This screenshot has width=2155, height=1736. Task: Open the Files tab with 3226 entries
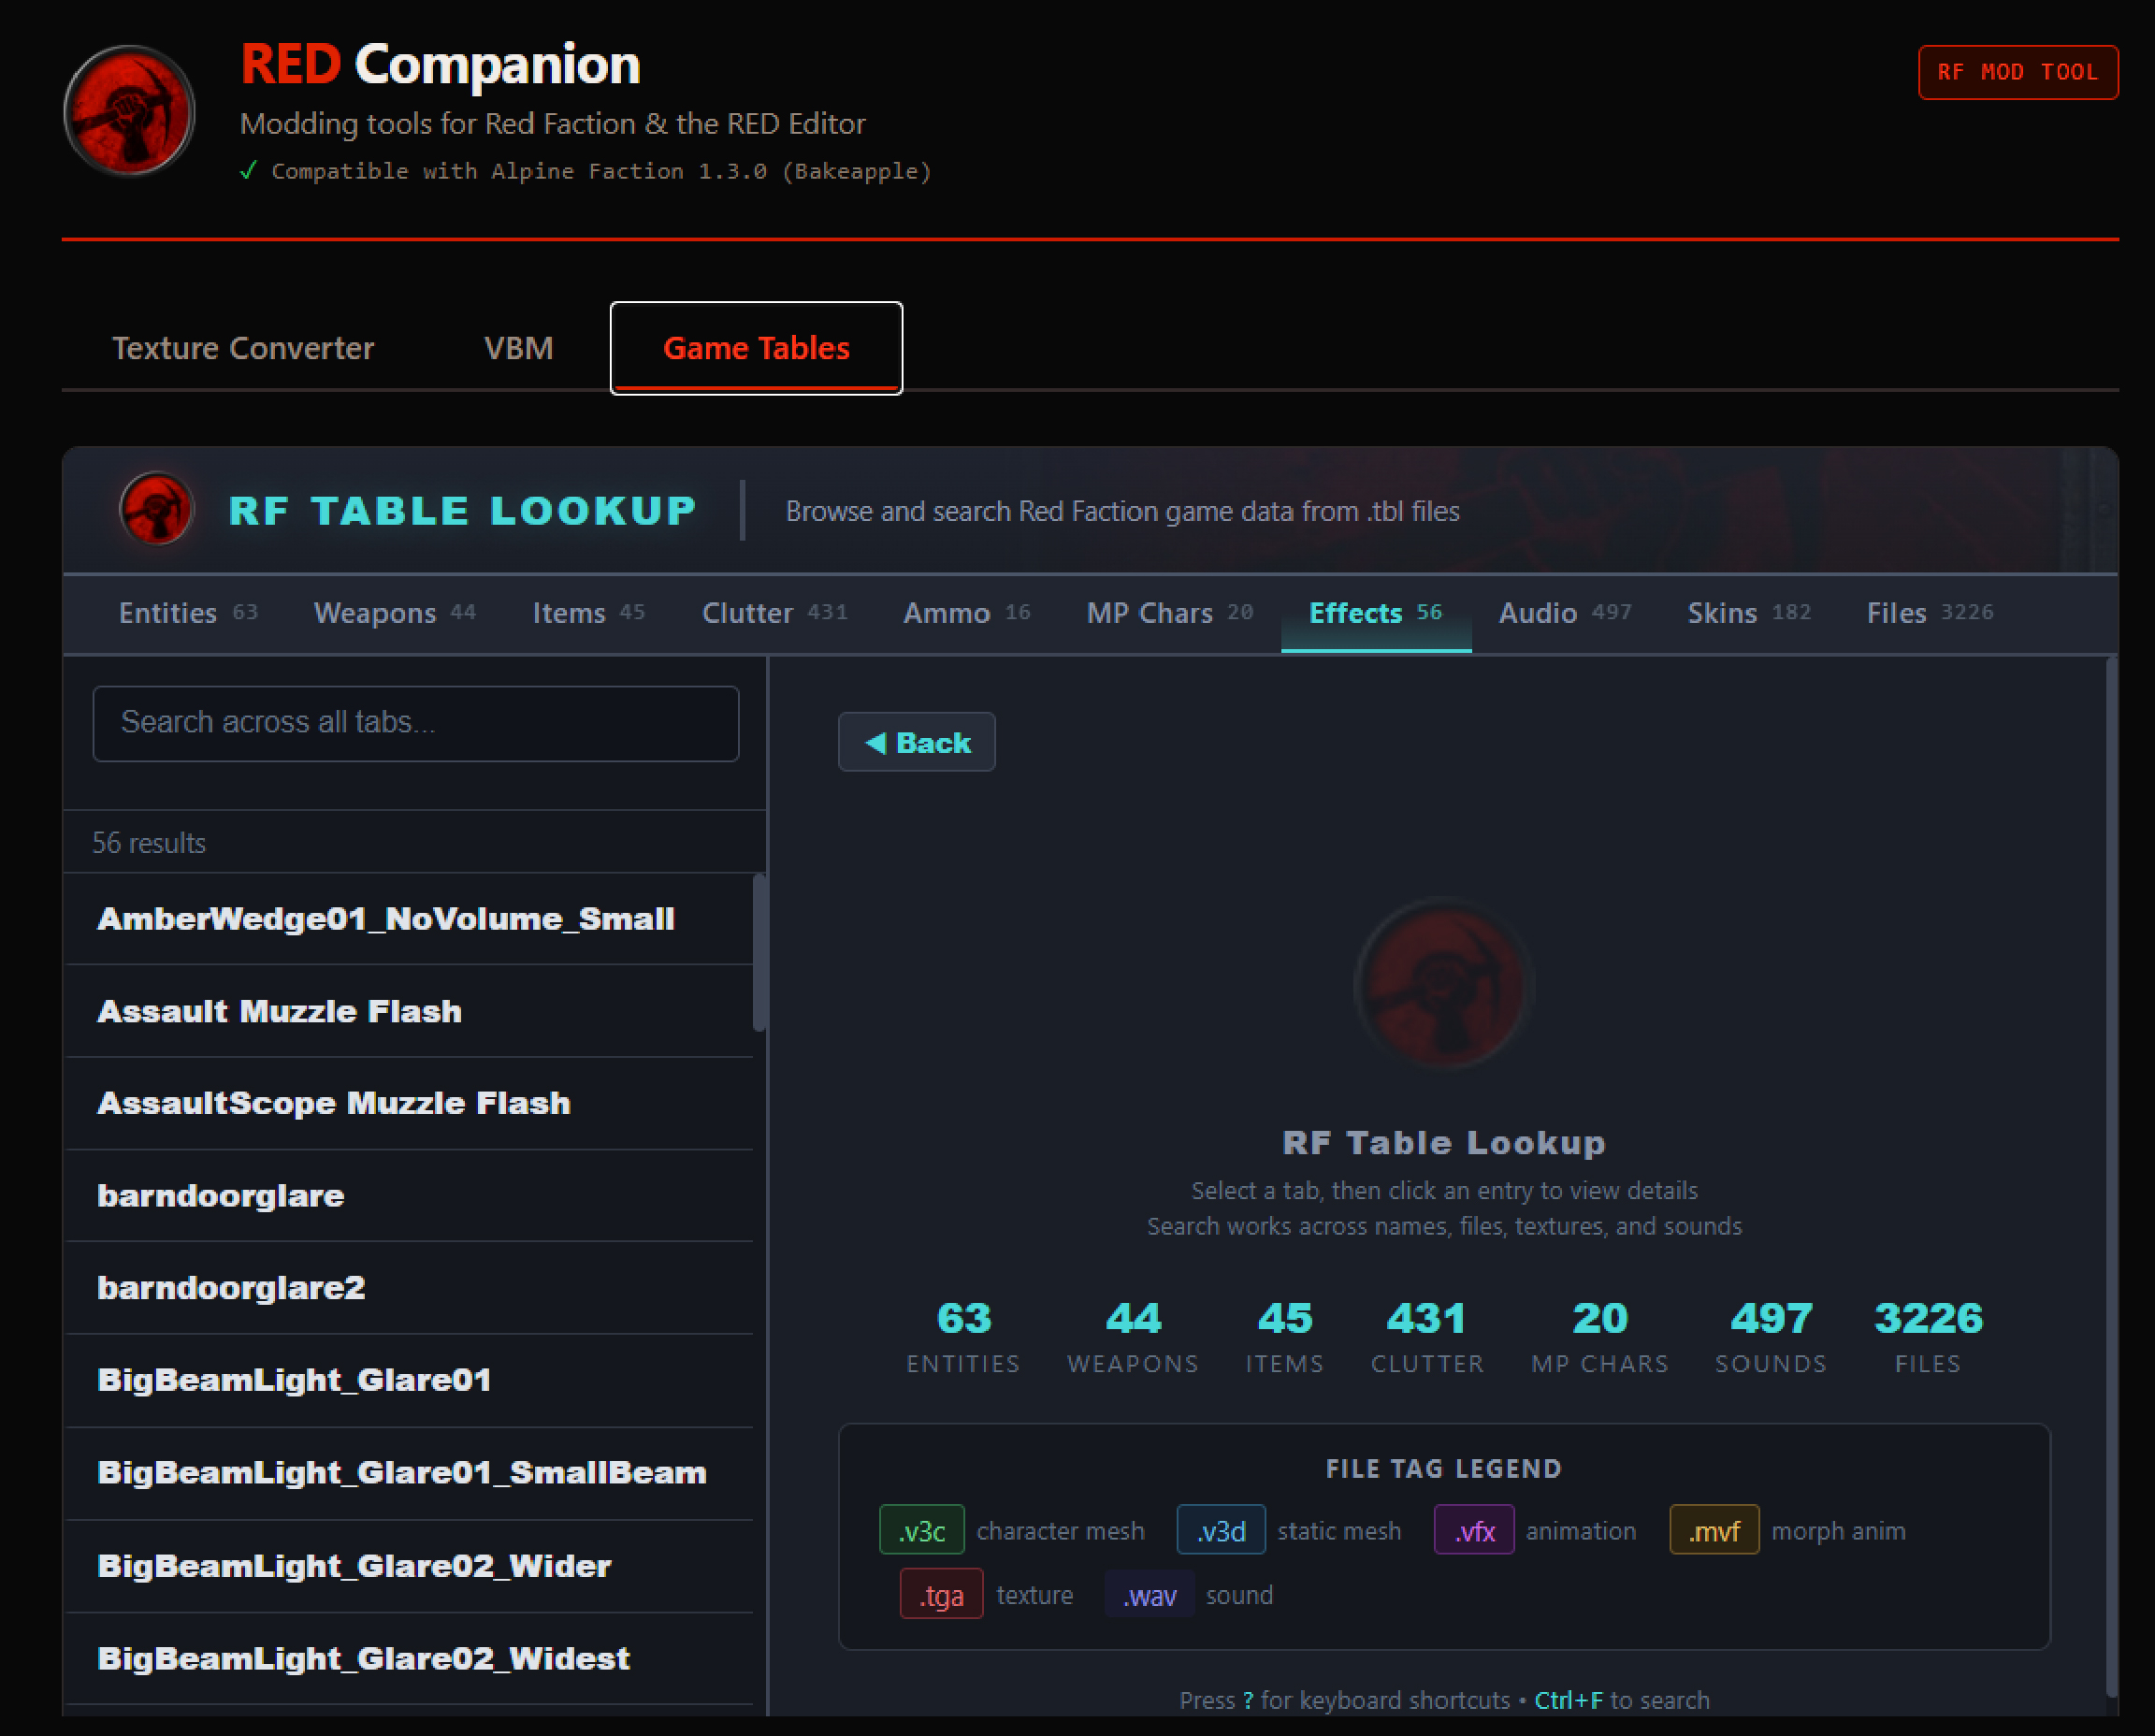(1929, 613)
